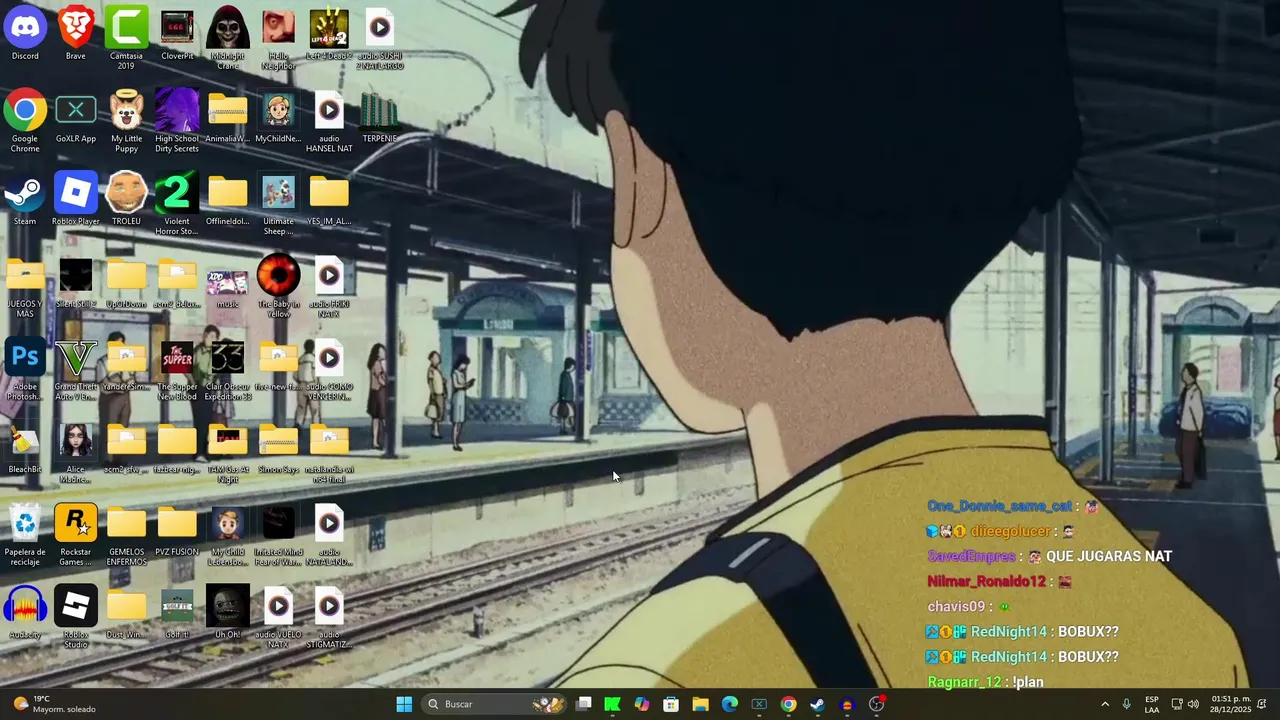Select High School Dirty Secrets icon

tap(177, 121)
